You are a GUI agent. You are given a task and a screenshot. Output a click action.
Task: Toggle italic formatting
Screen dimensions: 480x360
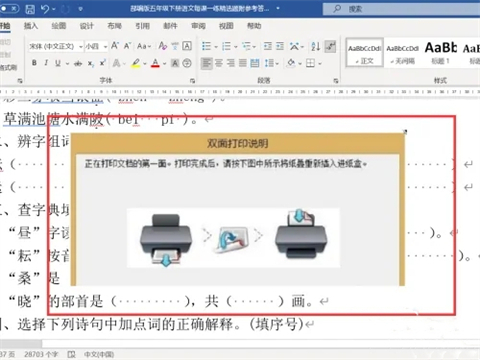pos(46,63)
